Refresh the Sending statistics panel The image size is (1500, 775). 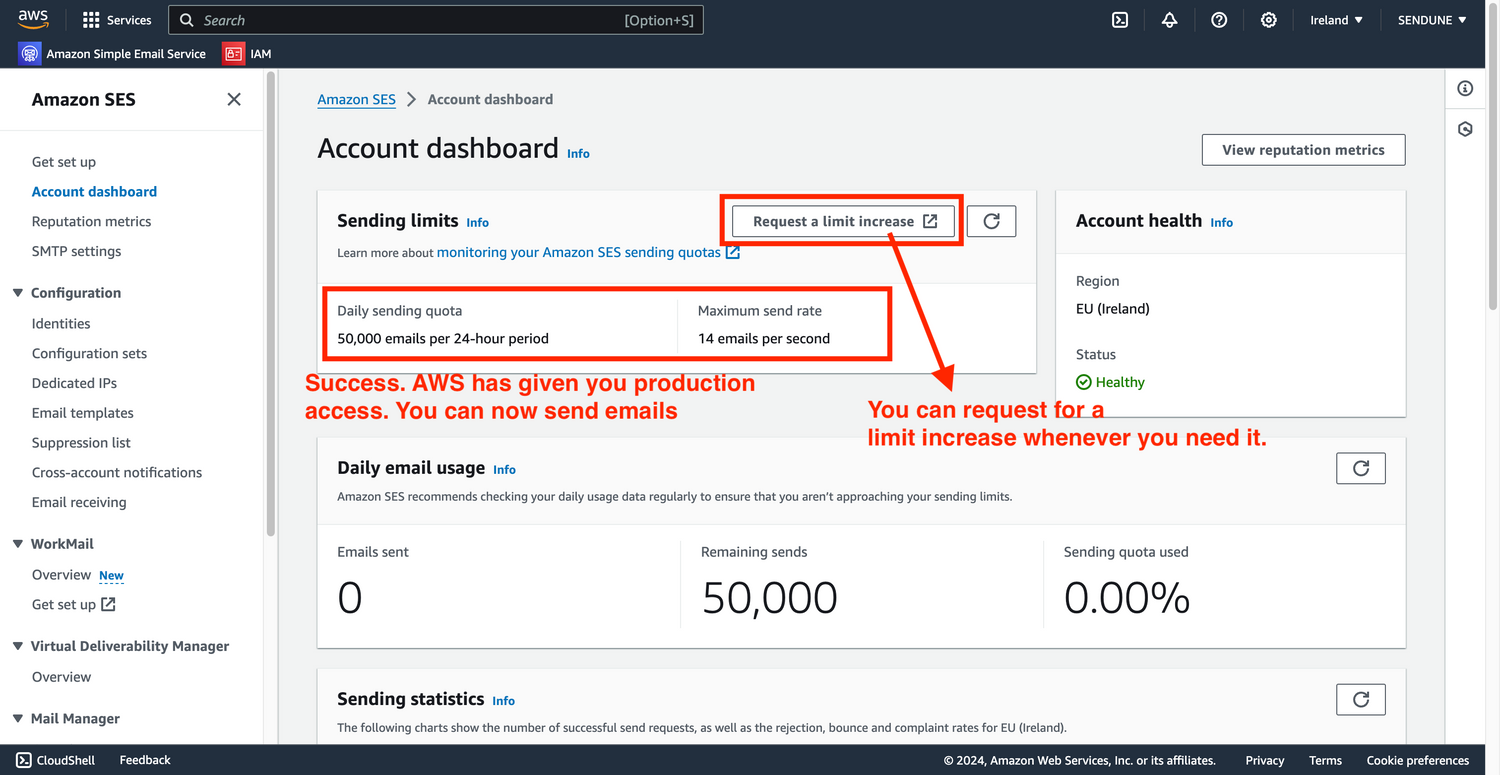coord(1360,700)
